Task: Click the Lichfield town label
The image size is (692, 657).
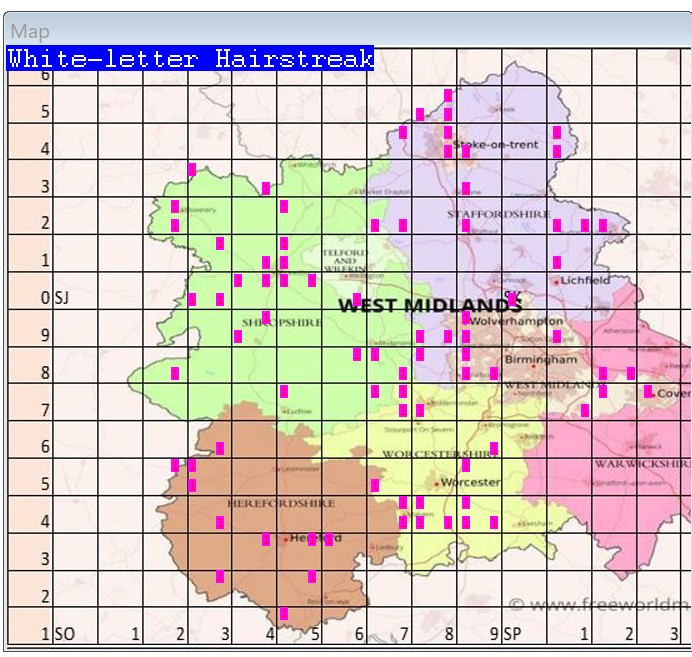Action: [x=585, y=281]
